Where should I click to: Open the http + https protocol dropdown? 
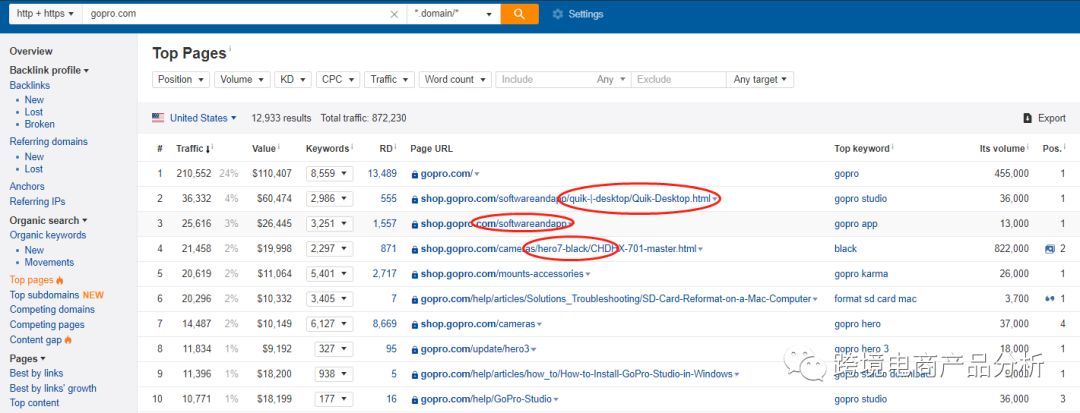41,14
